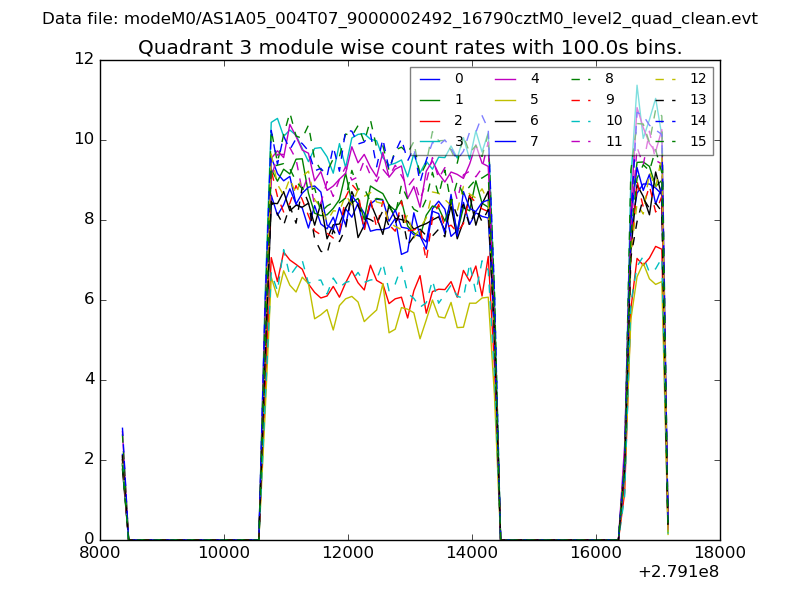
Task: Click the x-axis tick label 16000
Action: pyautogui.click(x=596, y=552)
